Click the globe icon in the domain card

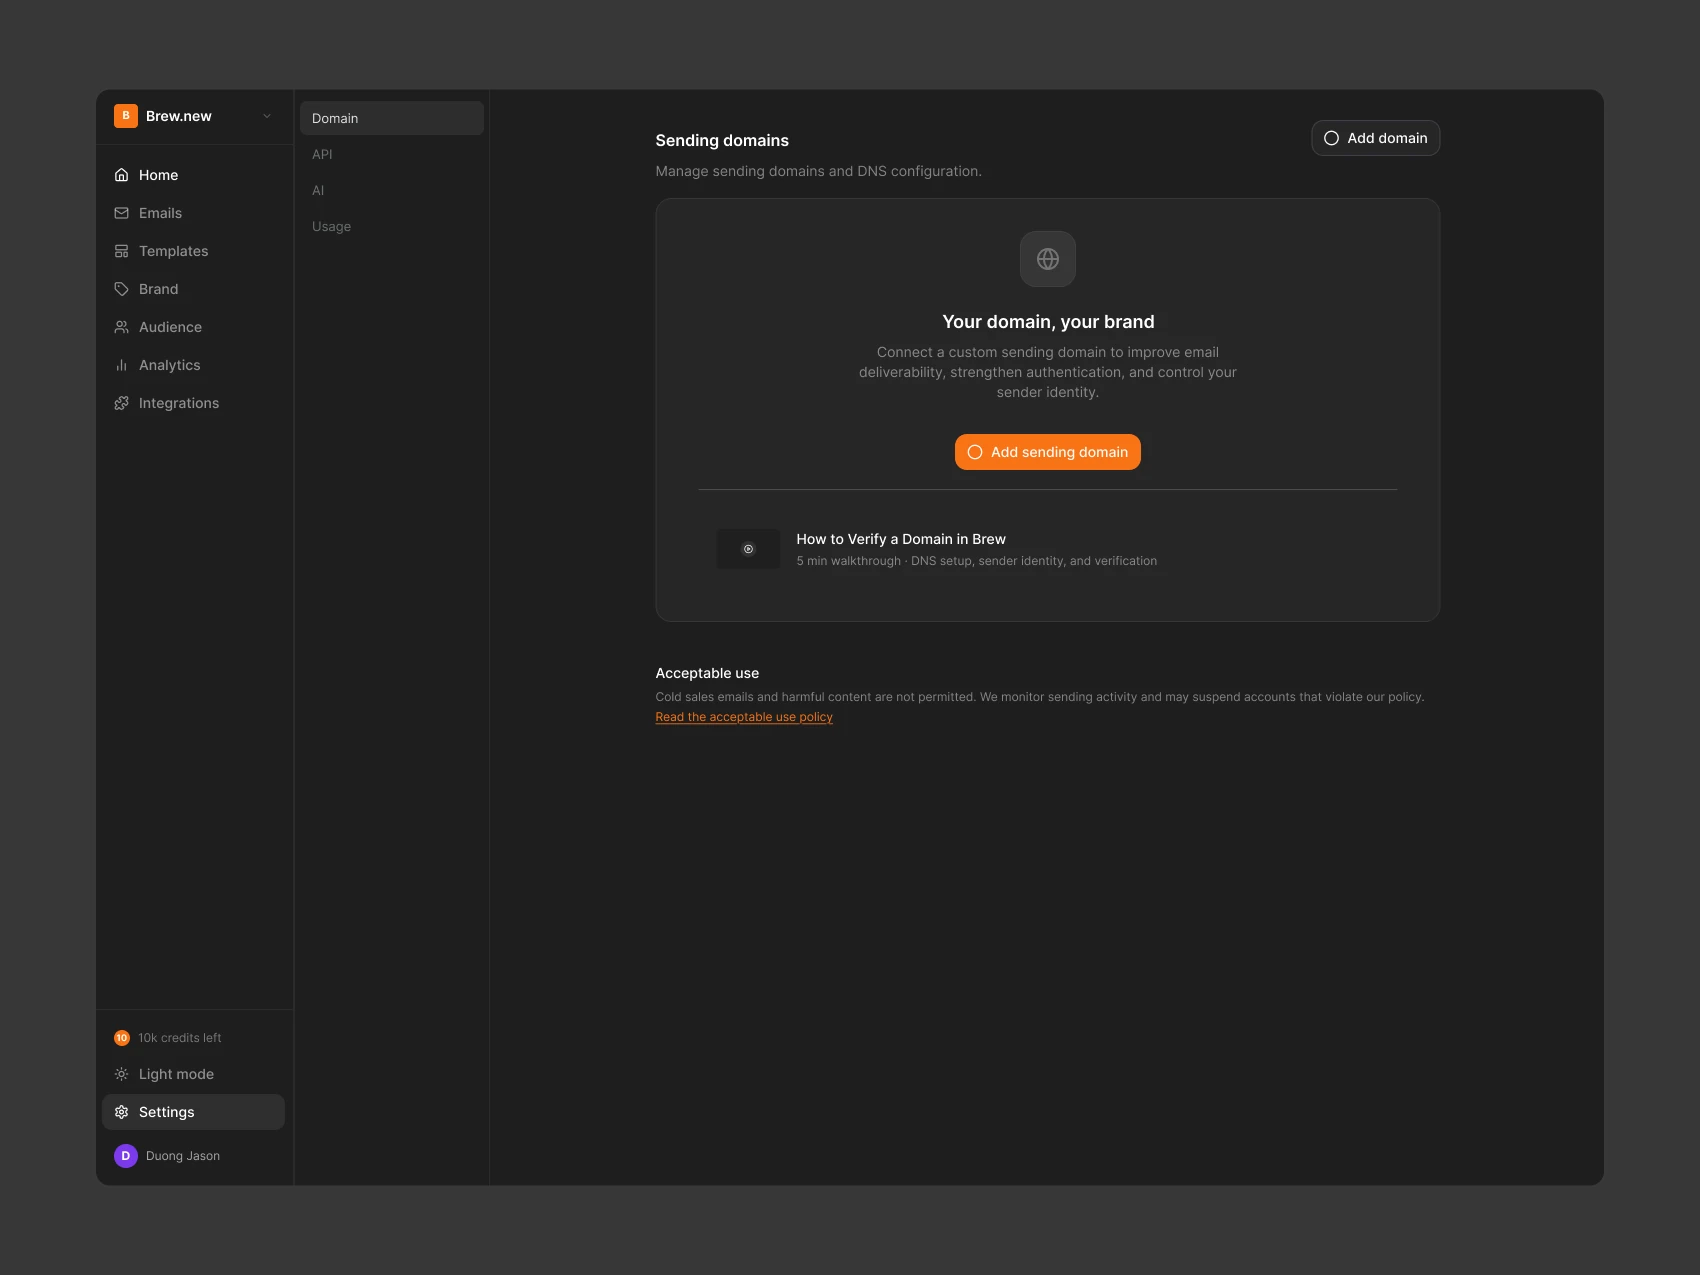(1048, 259)
